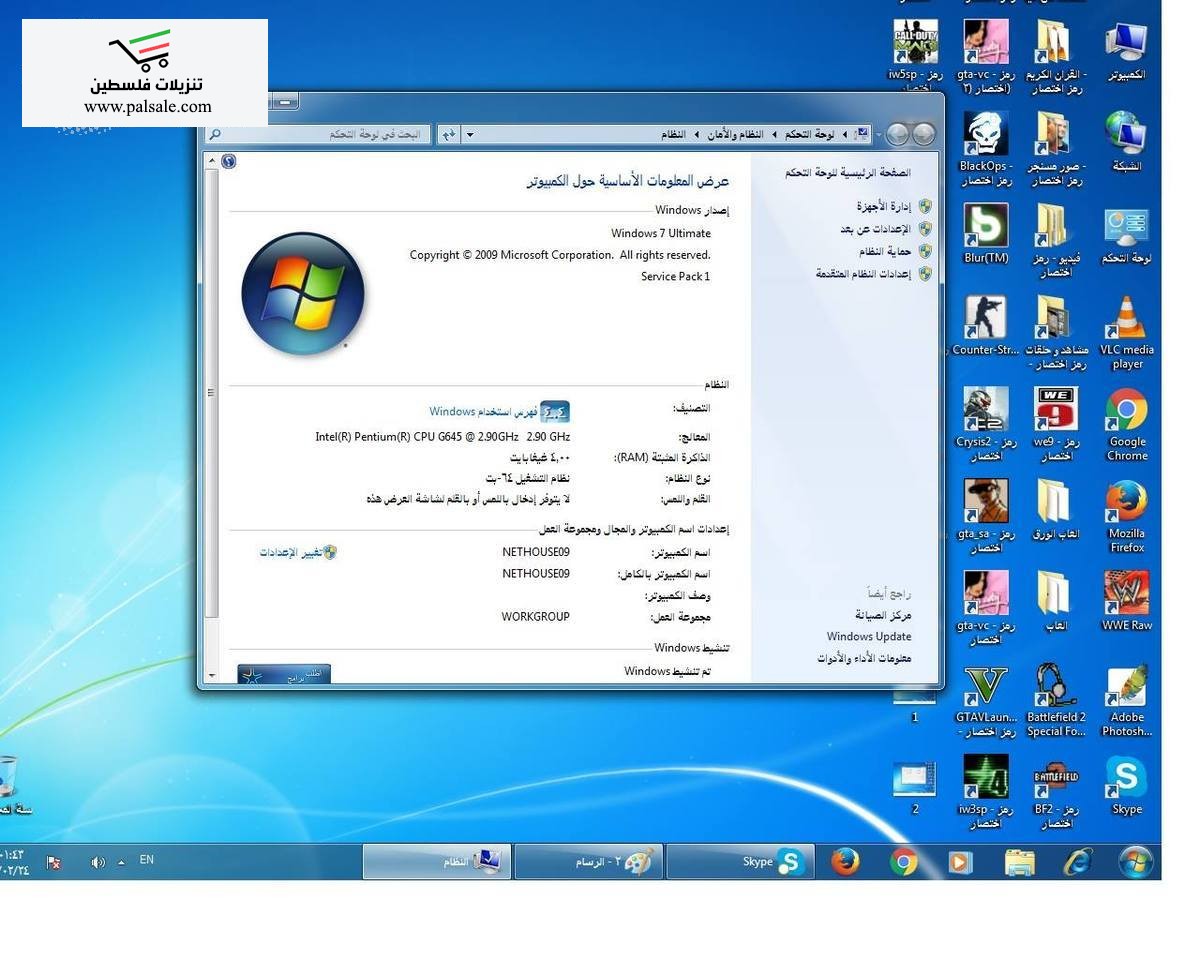Show hidden system tray icons arrow
The width and height of the screenshot is (1200, 960).
122,862
